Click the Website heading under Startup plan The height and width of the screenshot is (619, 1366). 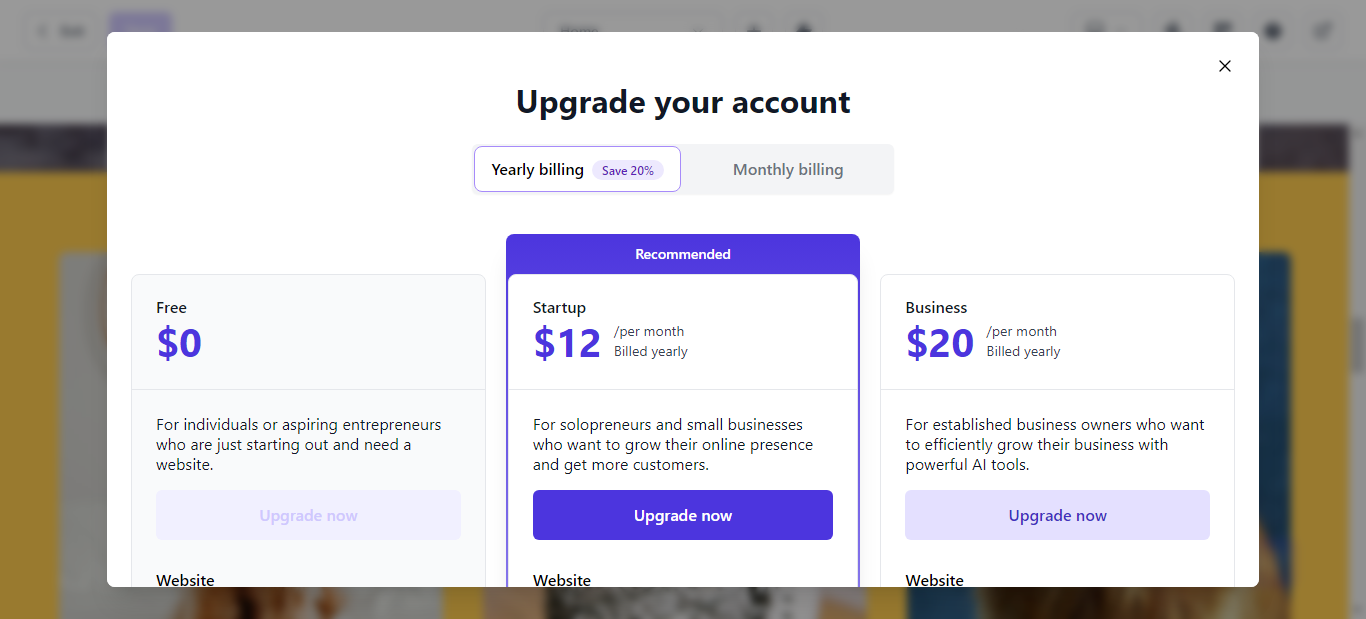[x=562, y=580]
